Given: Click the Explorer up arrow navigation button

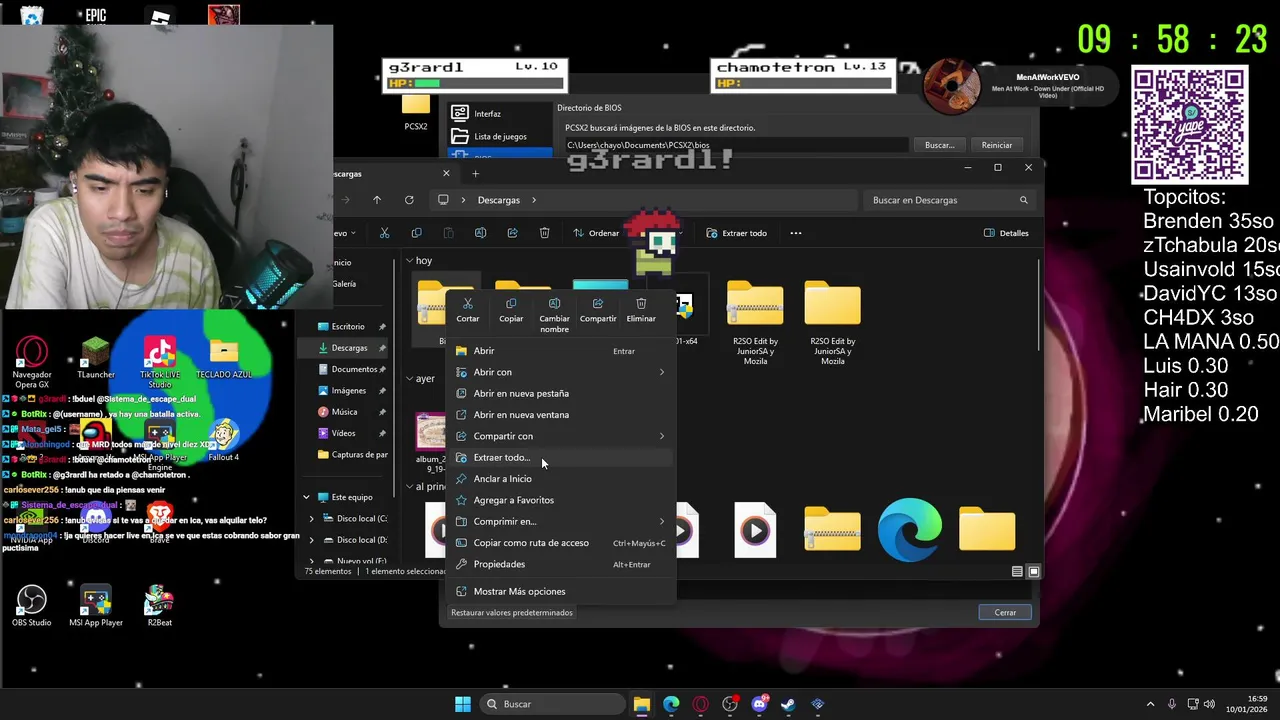Looking at the screenshot, I should [377, 200].
